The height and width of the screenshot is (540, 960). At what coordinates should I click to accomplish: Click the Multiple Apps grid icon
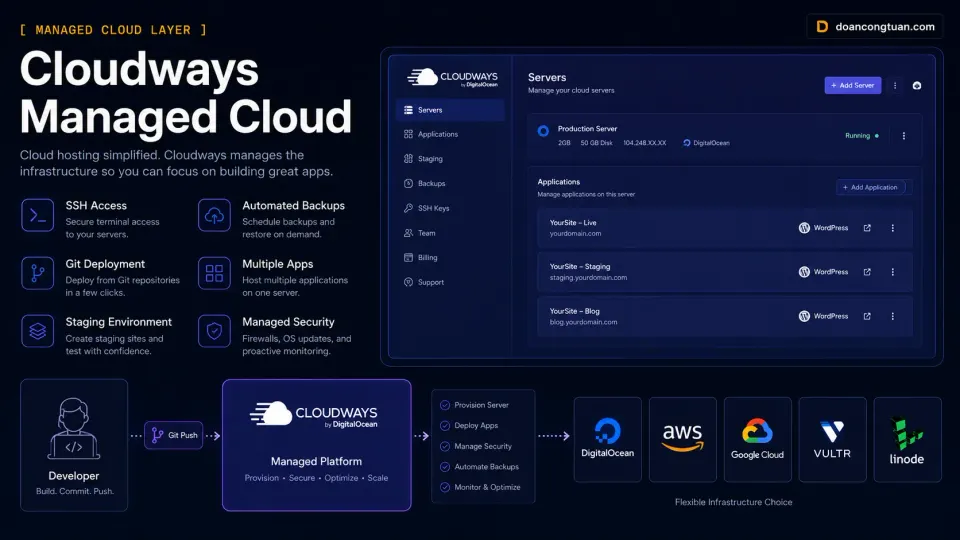point(214,273)
